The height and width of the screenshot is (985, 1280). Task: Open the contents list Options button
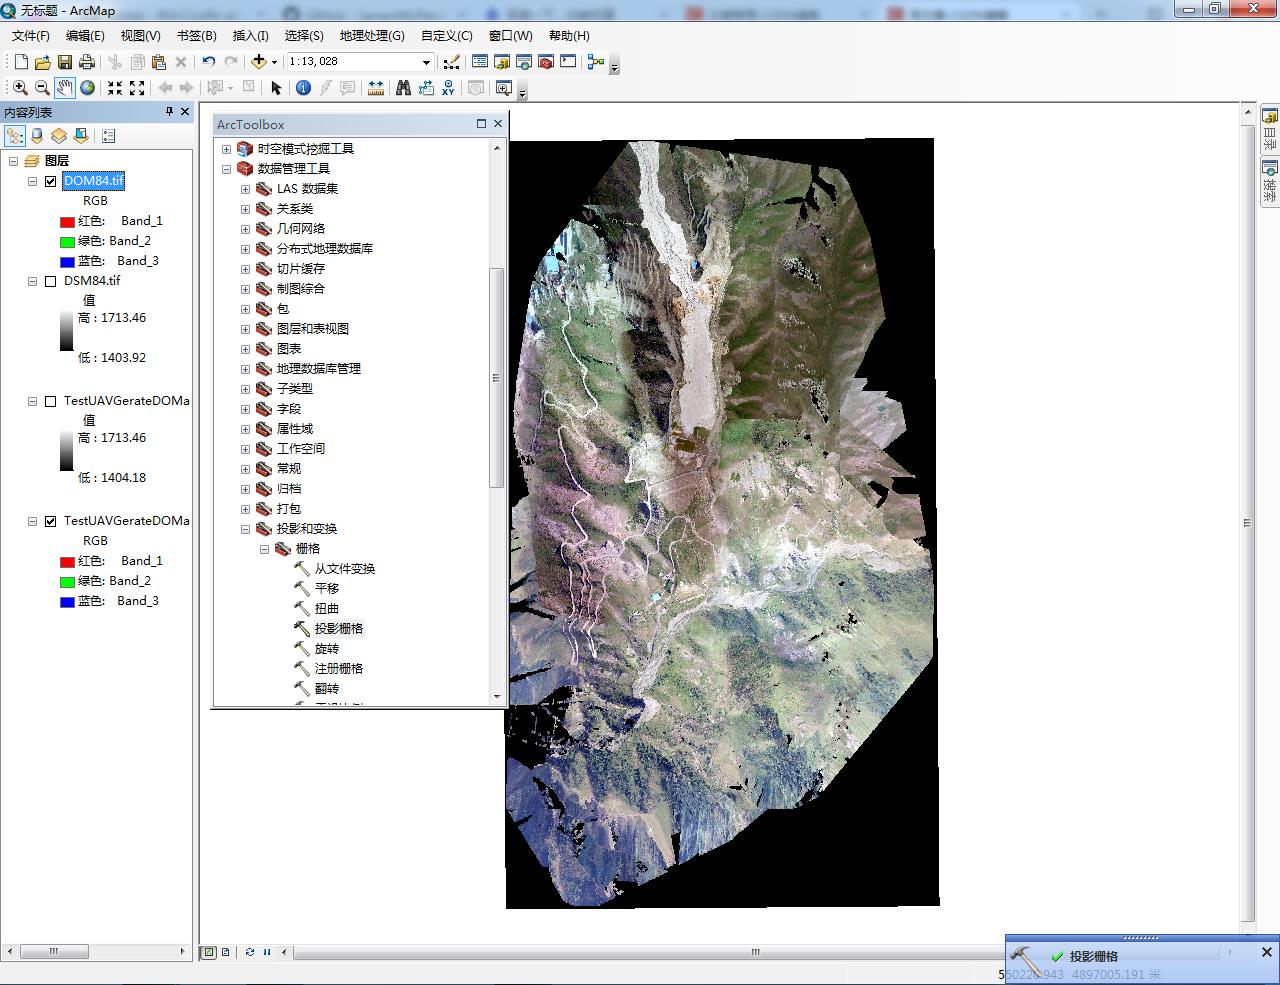[109, 136]
